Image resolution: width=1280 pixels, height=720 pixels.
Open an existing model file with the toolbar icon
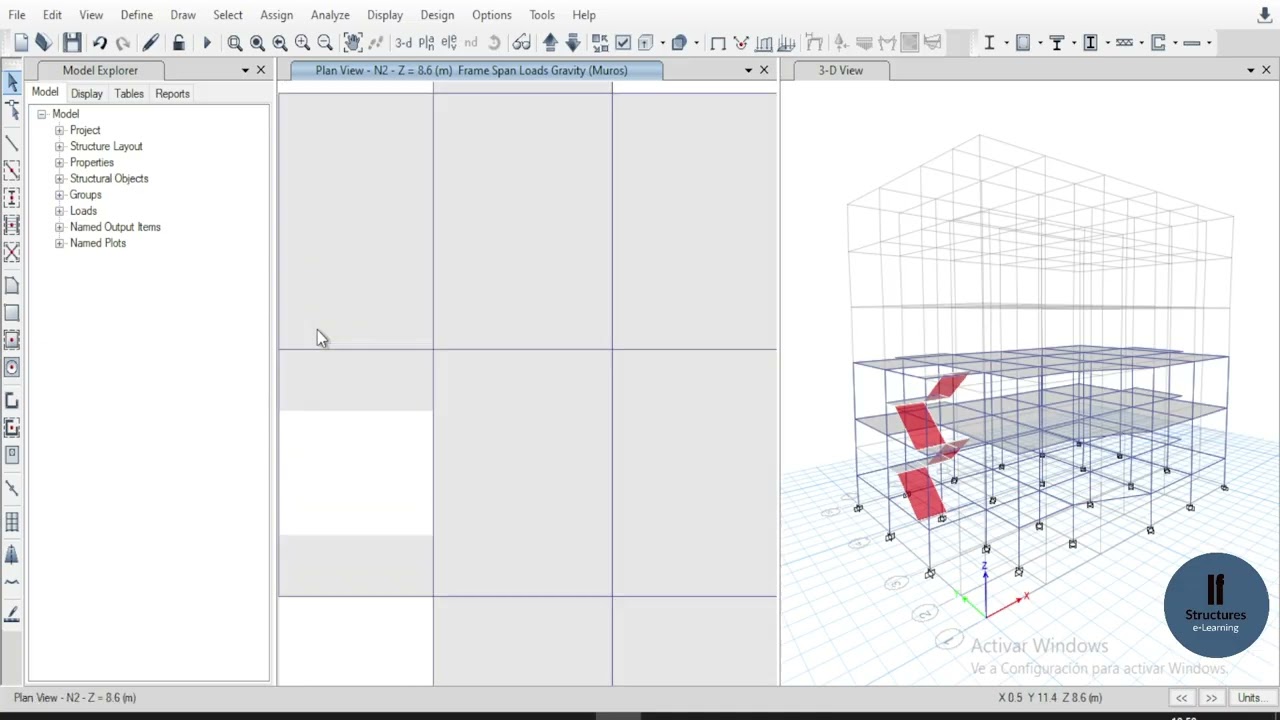point(43,42)
